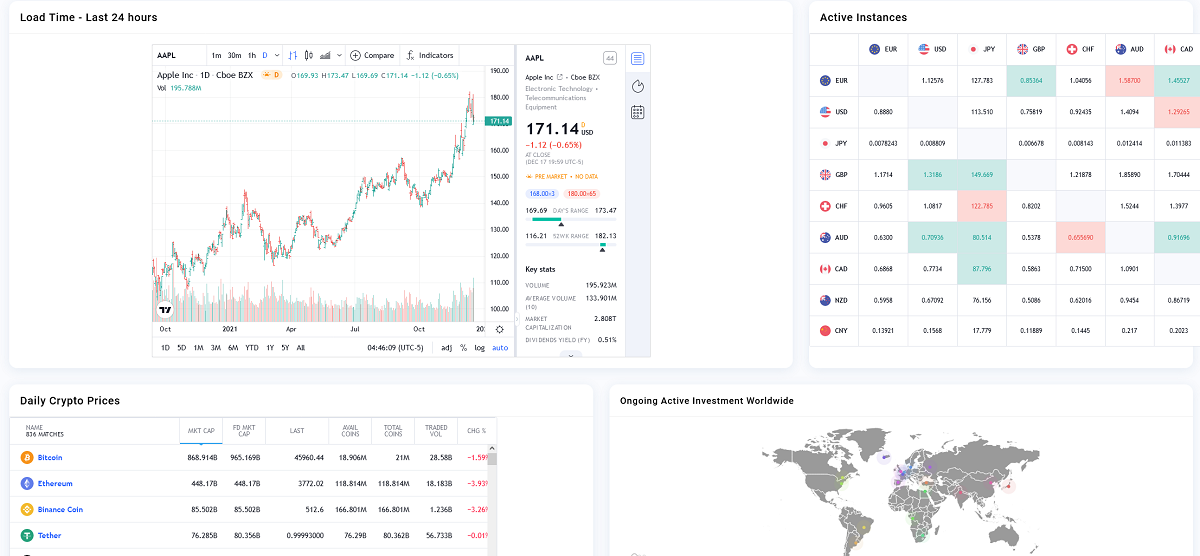Select the 1Y date range
This screenshot has width=1200, height=556.
click(270, 347)
